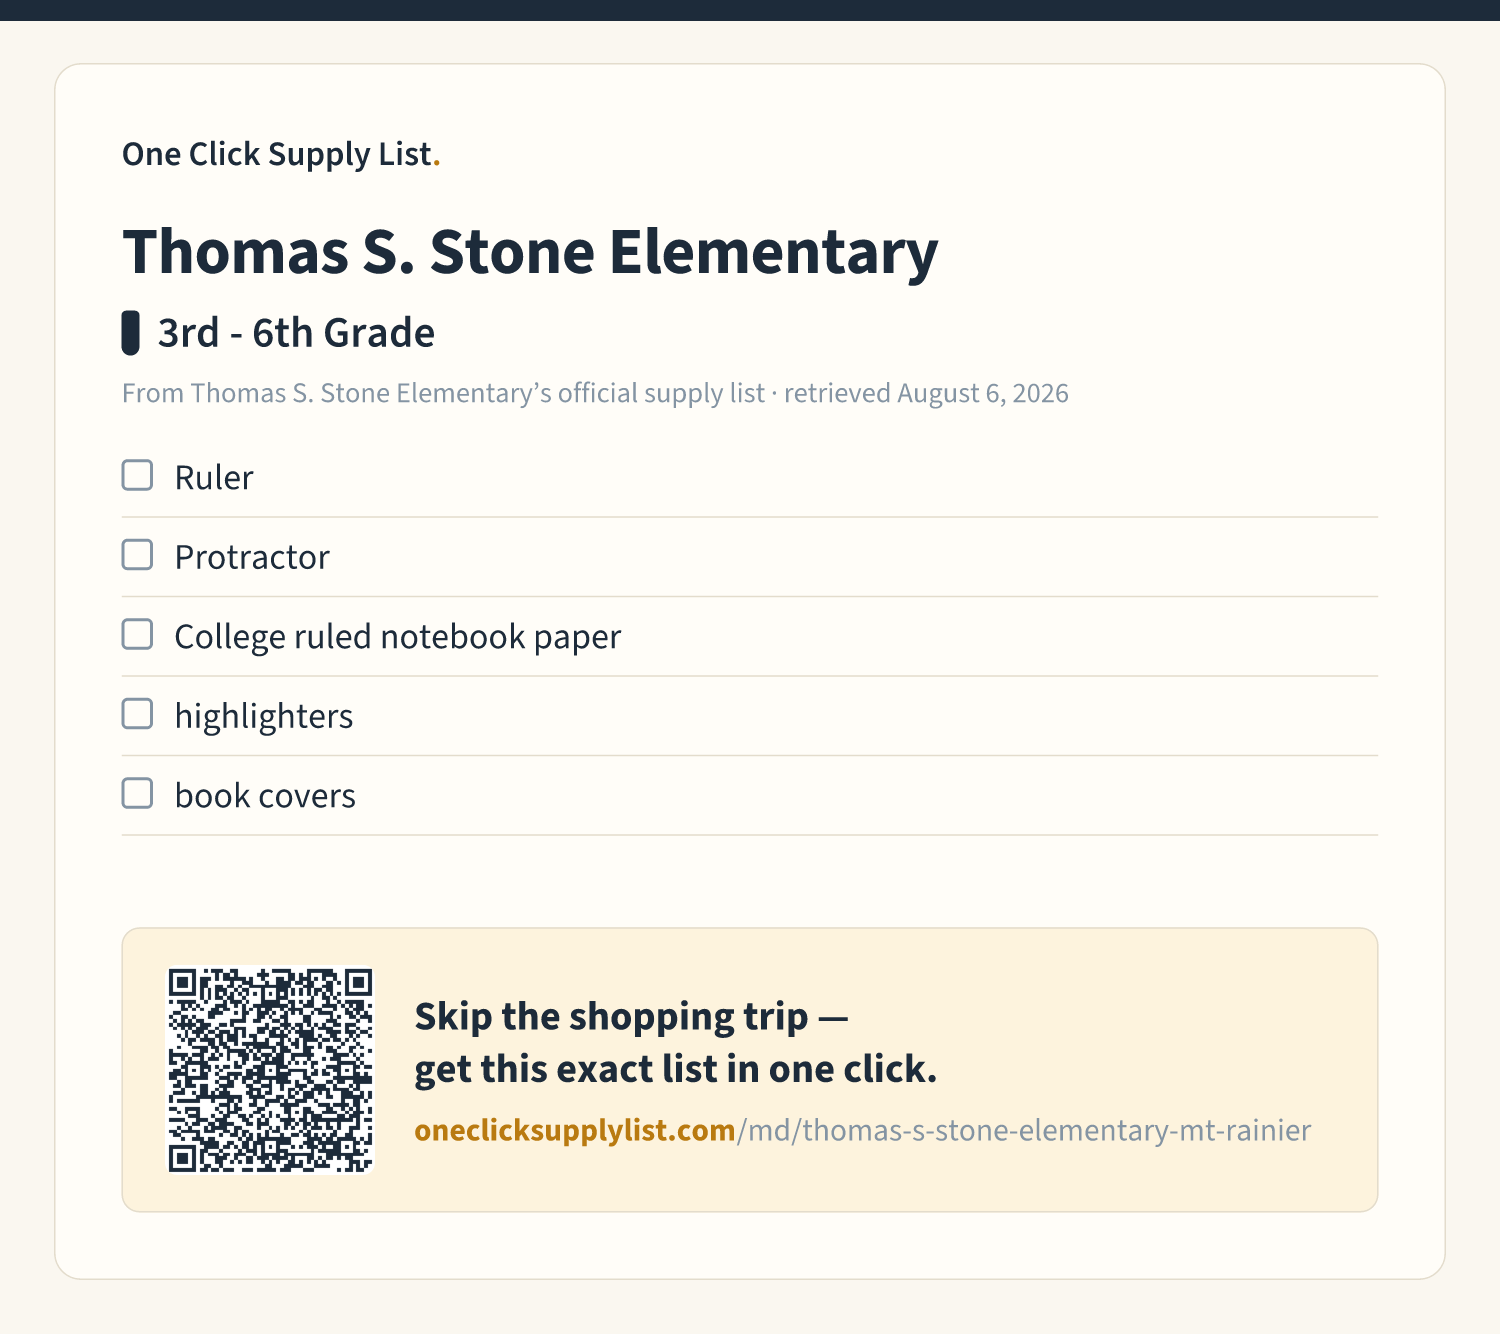Click the One Click Supply List logo
The image size is (1500, 1334).
(281, 154)
